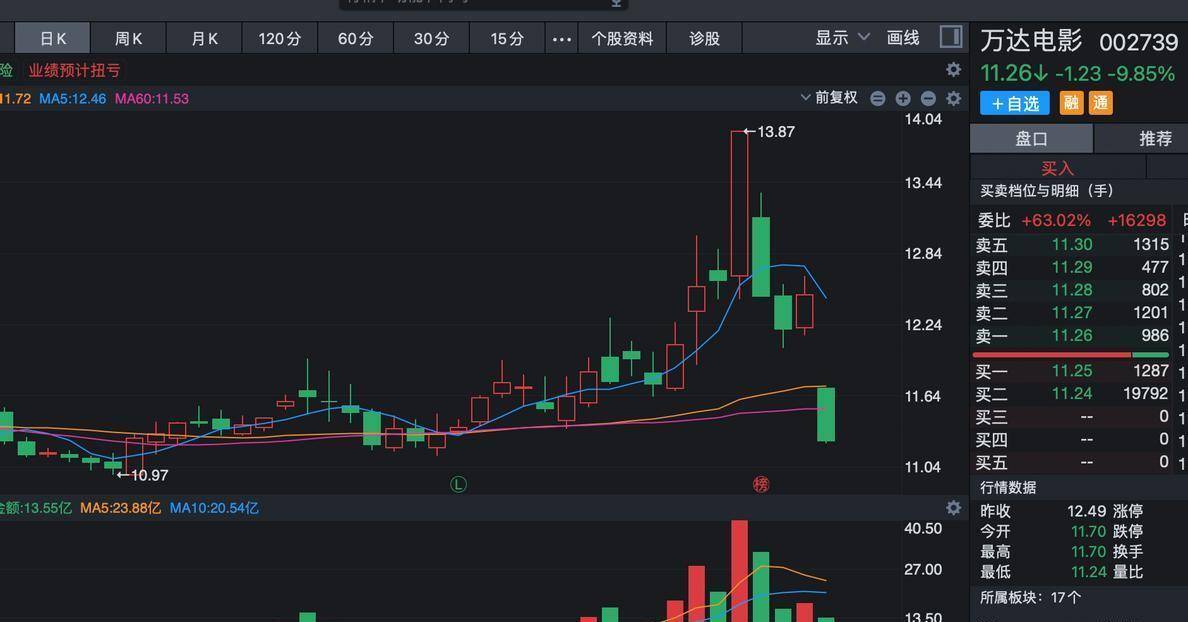Click the 榜 ranking badge on the chart
Viewport: 1188px width, 622px height.
(760, 483)
